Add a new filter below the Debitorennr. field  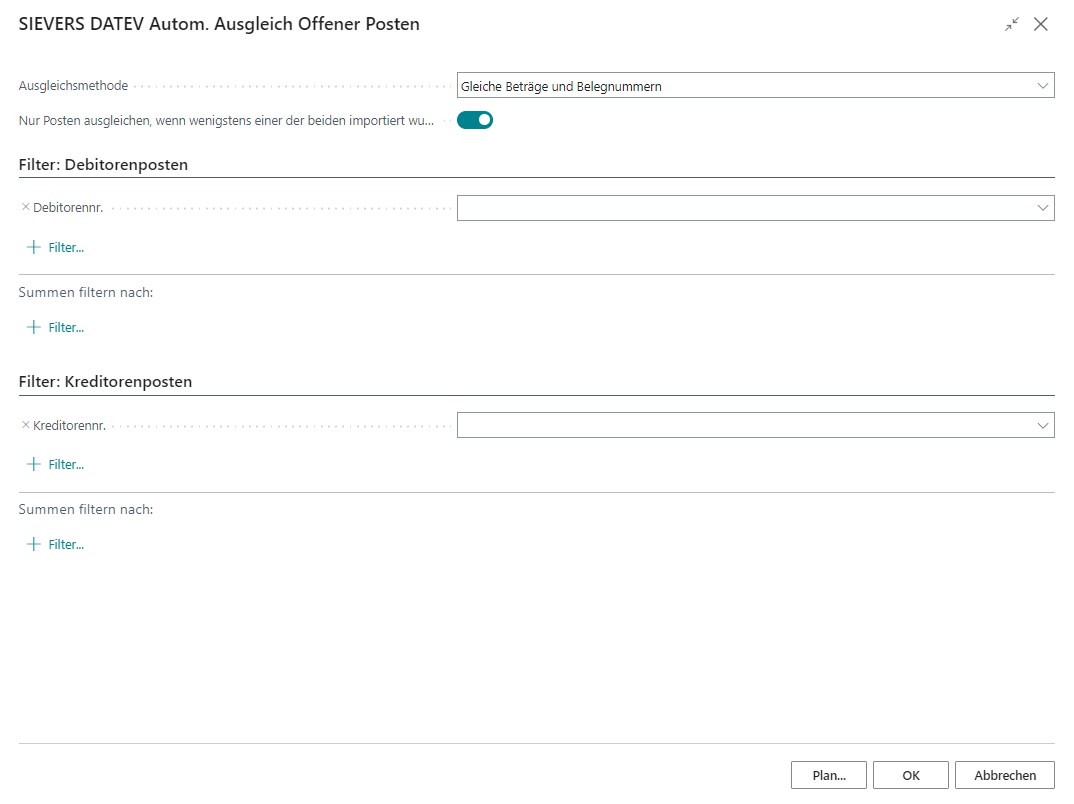point(56,247)
